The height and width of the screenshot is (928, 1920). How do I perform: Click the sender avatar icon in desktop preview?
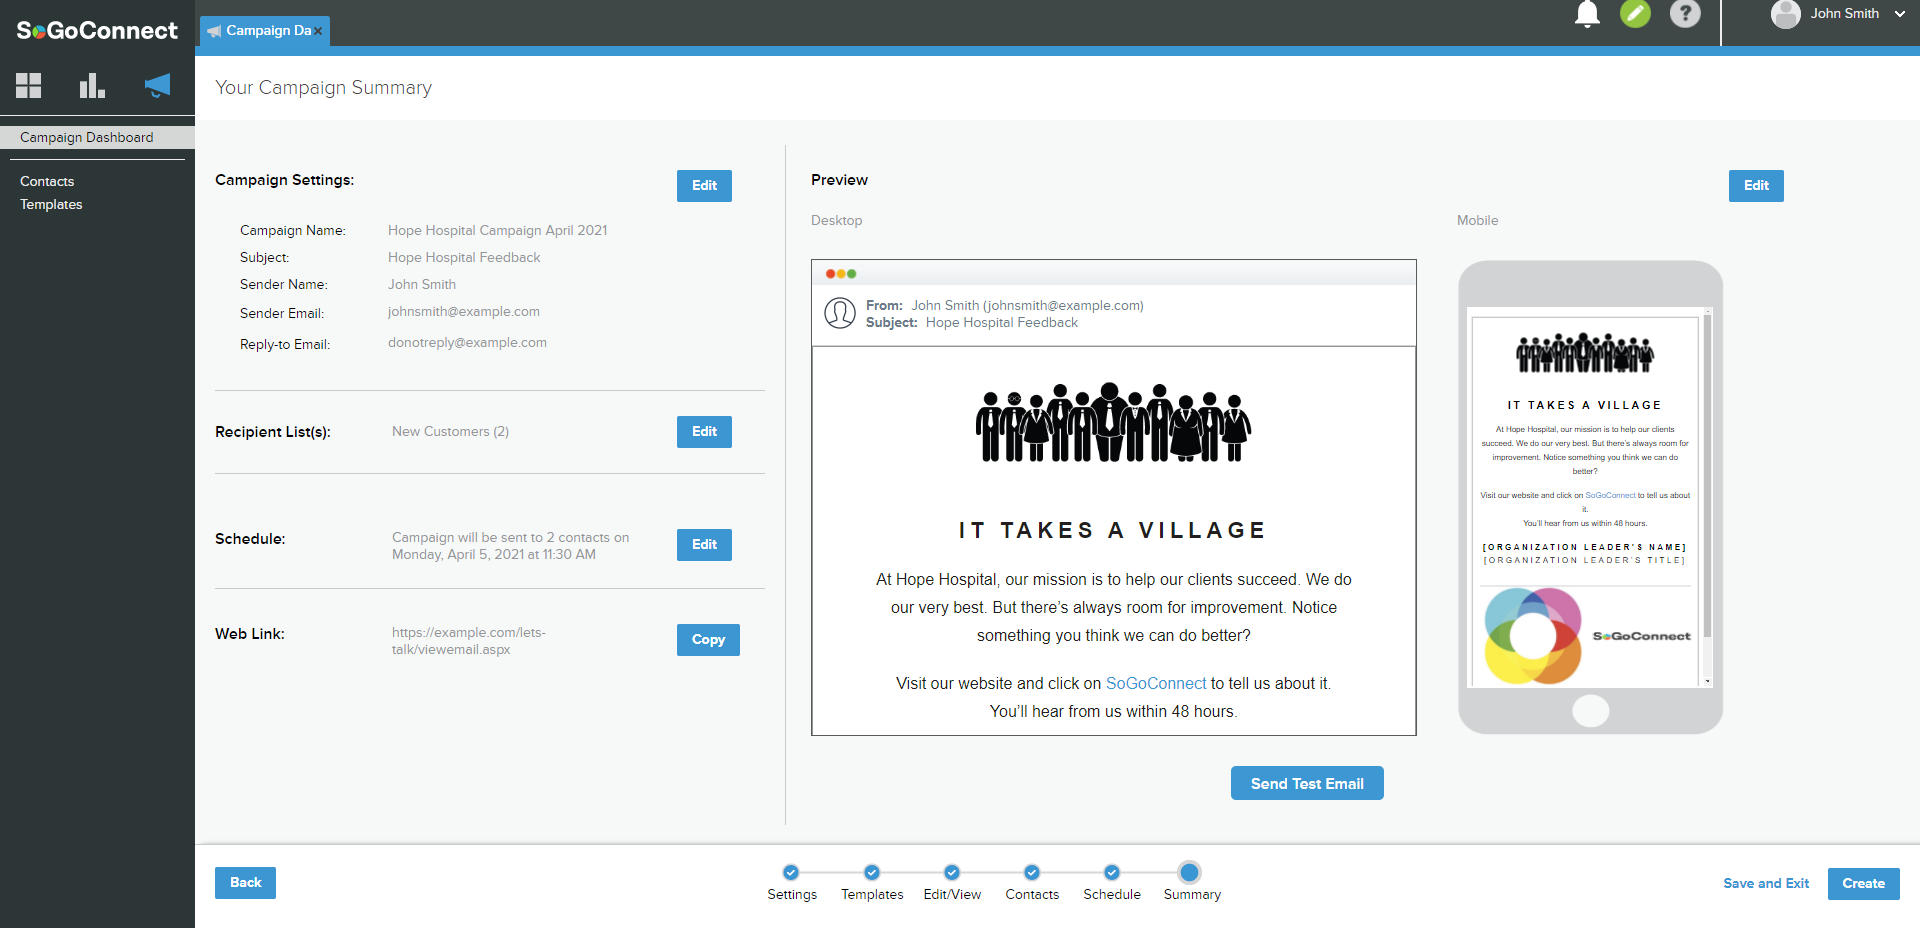coord(840,313)
